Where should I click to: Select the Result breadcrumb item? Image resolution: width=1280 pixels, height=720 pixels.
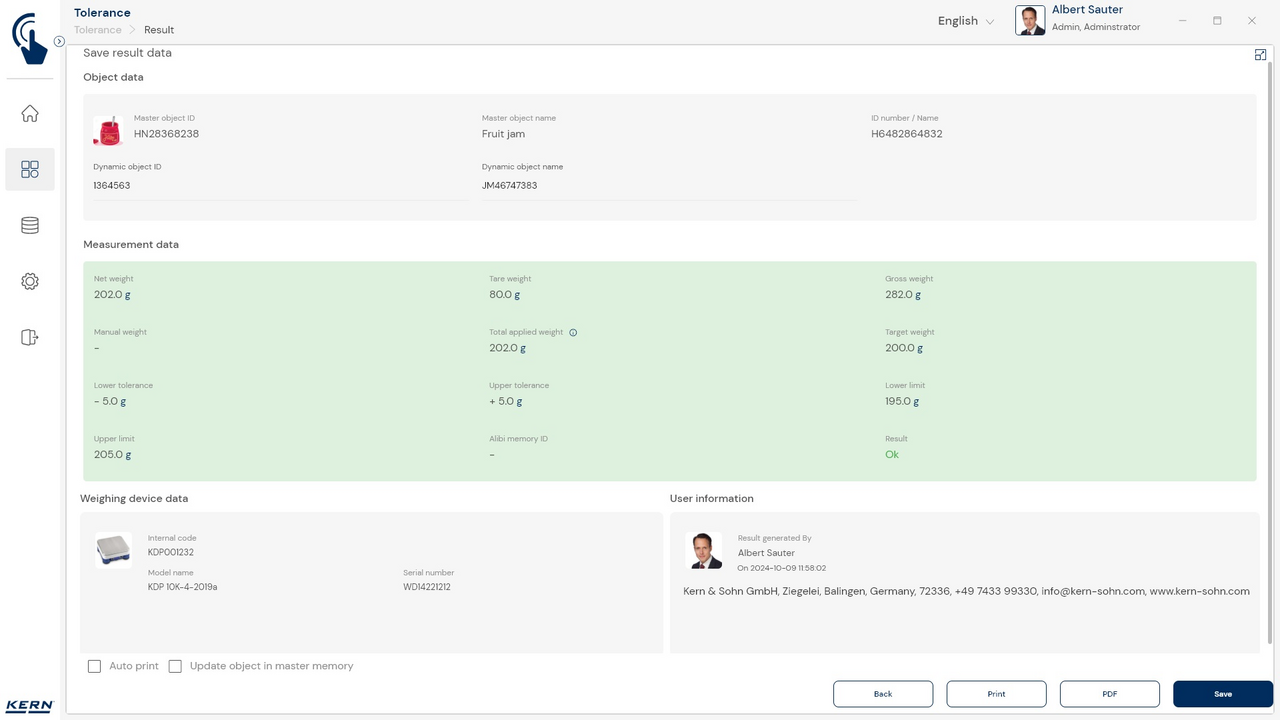click(159, 30)
